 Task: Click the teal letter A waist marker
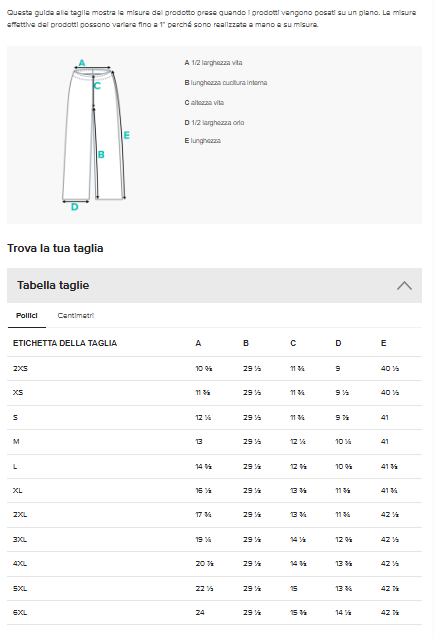(82, 63)
